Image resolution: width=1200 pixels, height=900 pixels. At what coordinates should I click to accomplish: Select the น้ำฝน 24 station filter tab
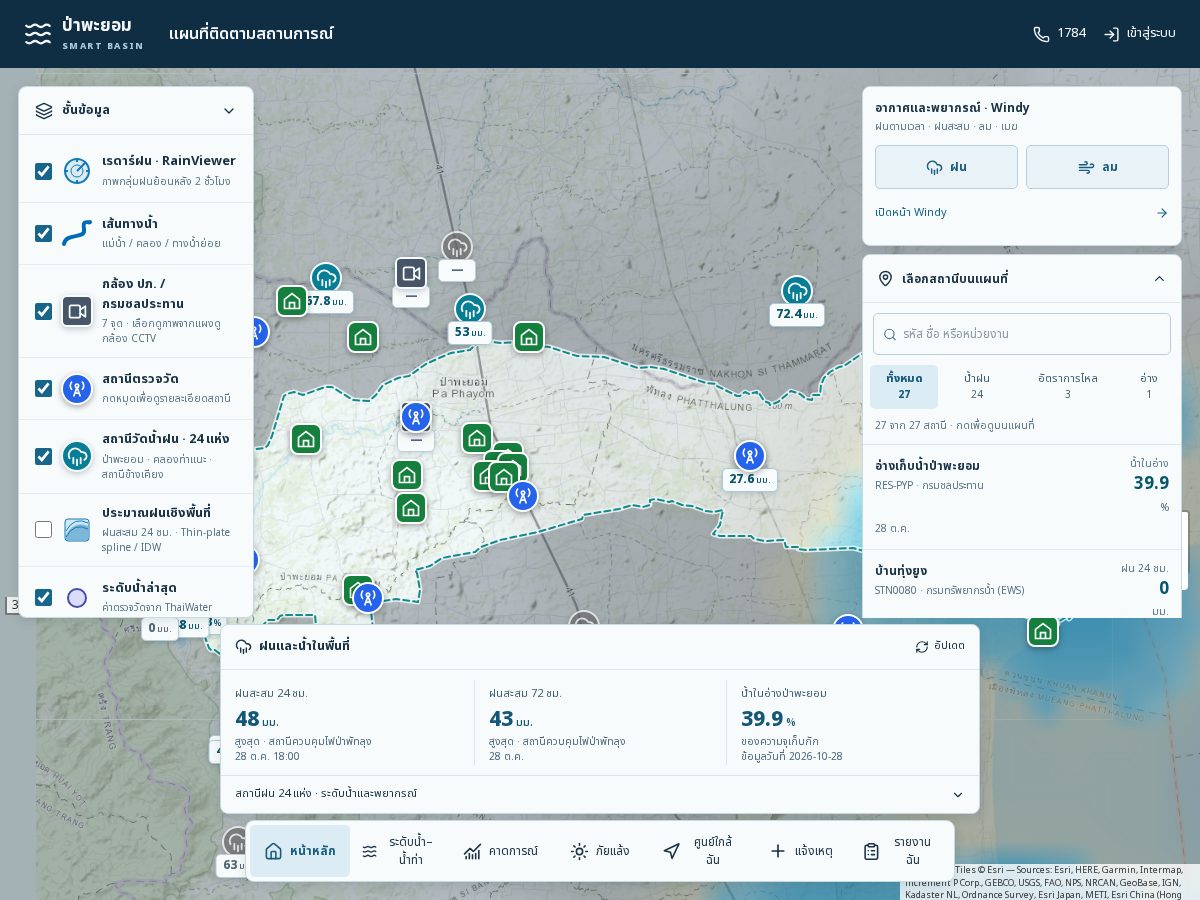[x=977, y=387]
